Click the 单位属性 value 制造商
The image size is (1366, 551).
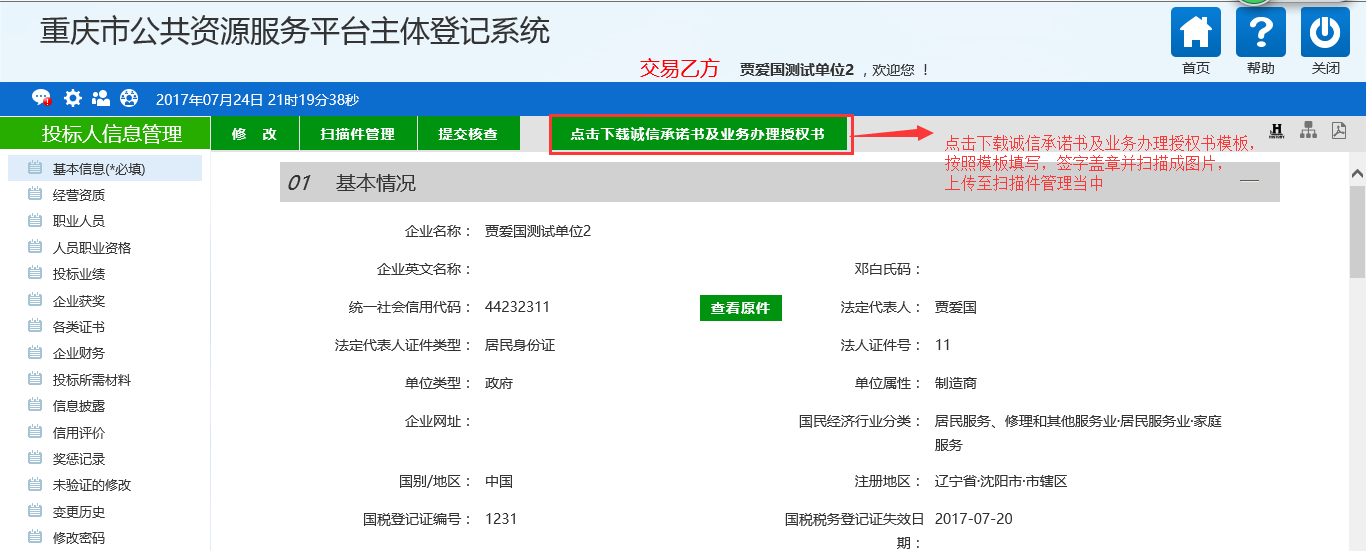coord(955,383)
